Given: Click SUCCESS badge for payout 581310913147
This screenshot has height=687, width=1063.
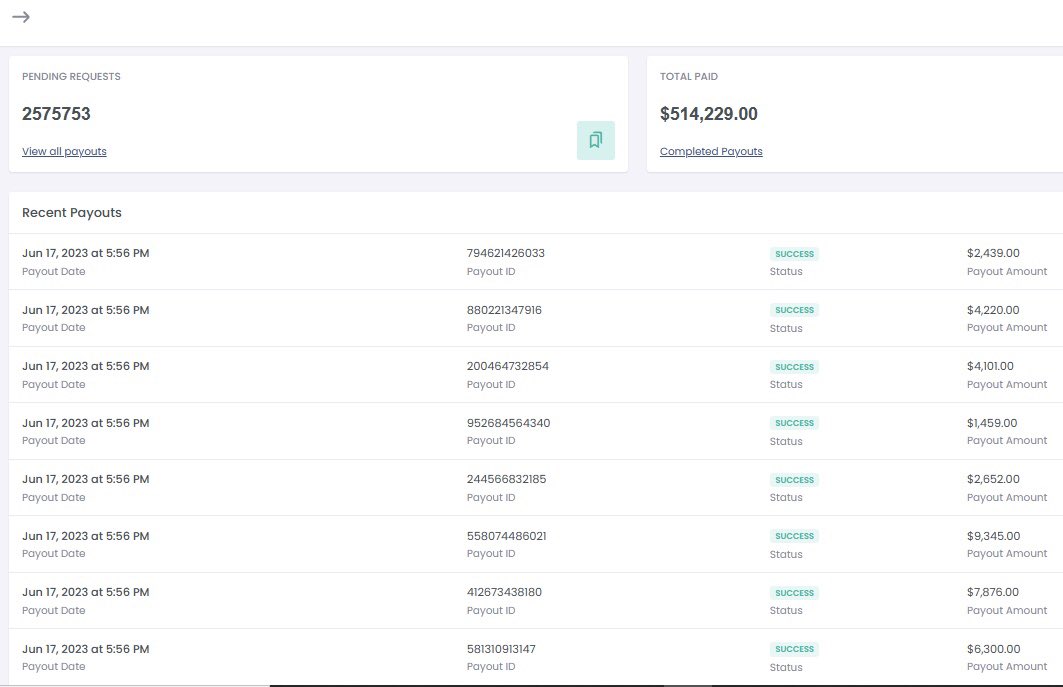Looking at the screenshot, I should click(795, 649).
